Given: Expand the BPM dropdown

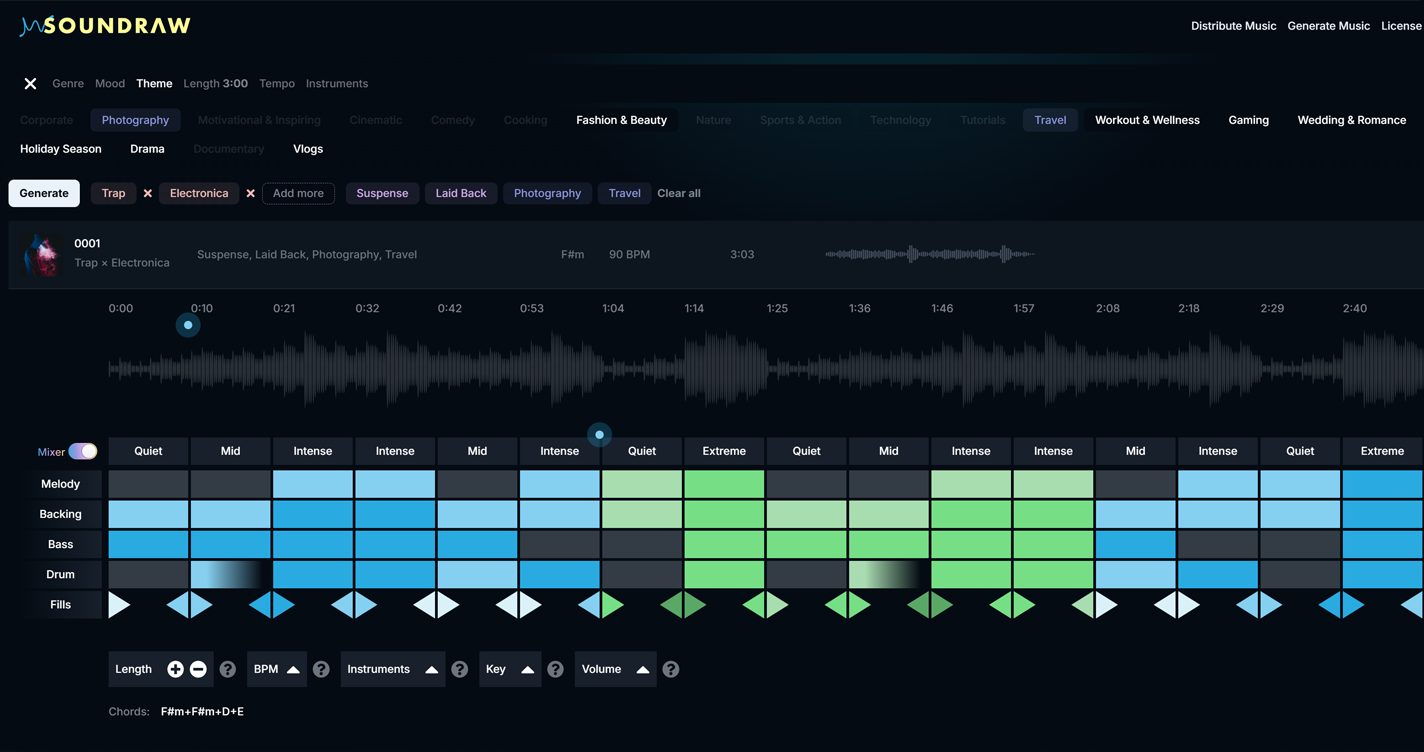Looking at the screenshot, I should [x=278, y=670].
